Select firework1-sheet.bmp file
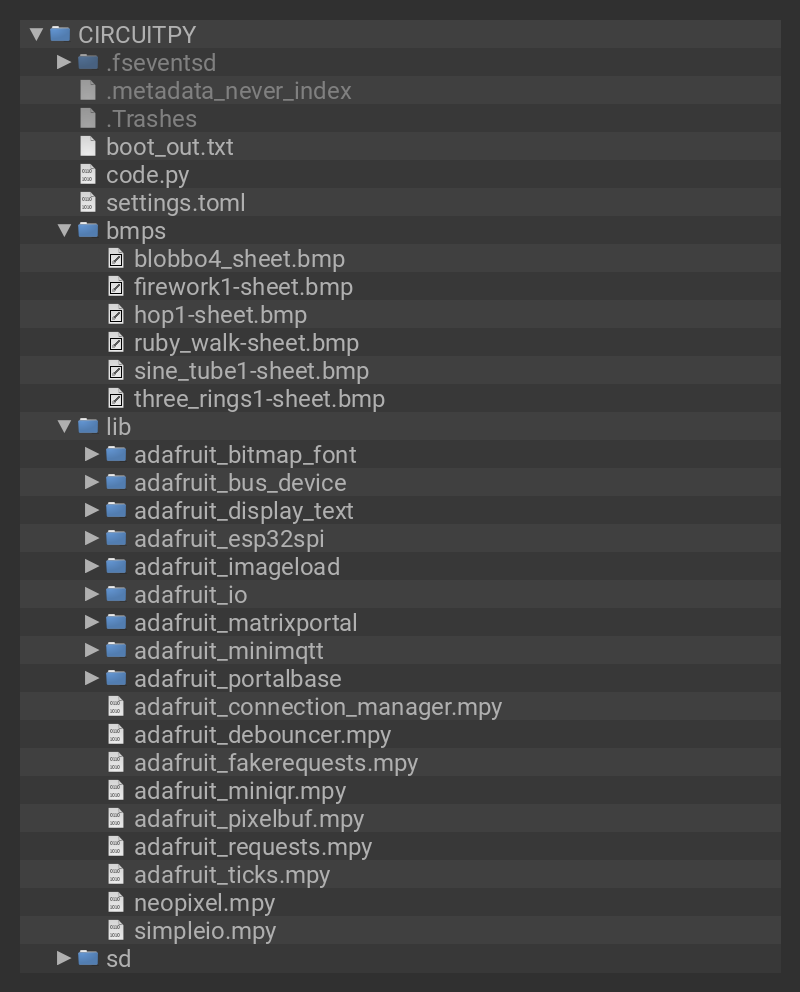The width and height of the screenshot is (800, 992). (x=243, y=287)
